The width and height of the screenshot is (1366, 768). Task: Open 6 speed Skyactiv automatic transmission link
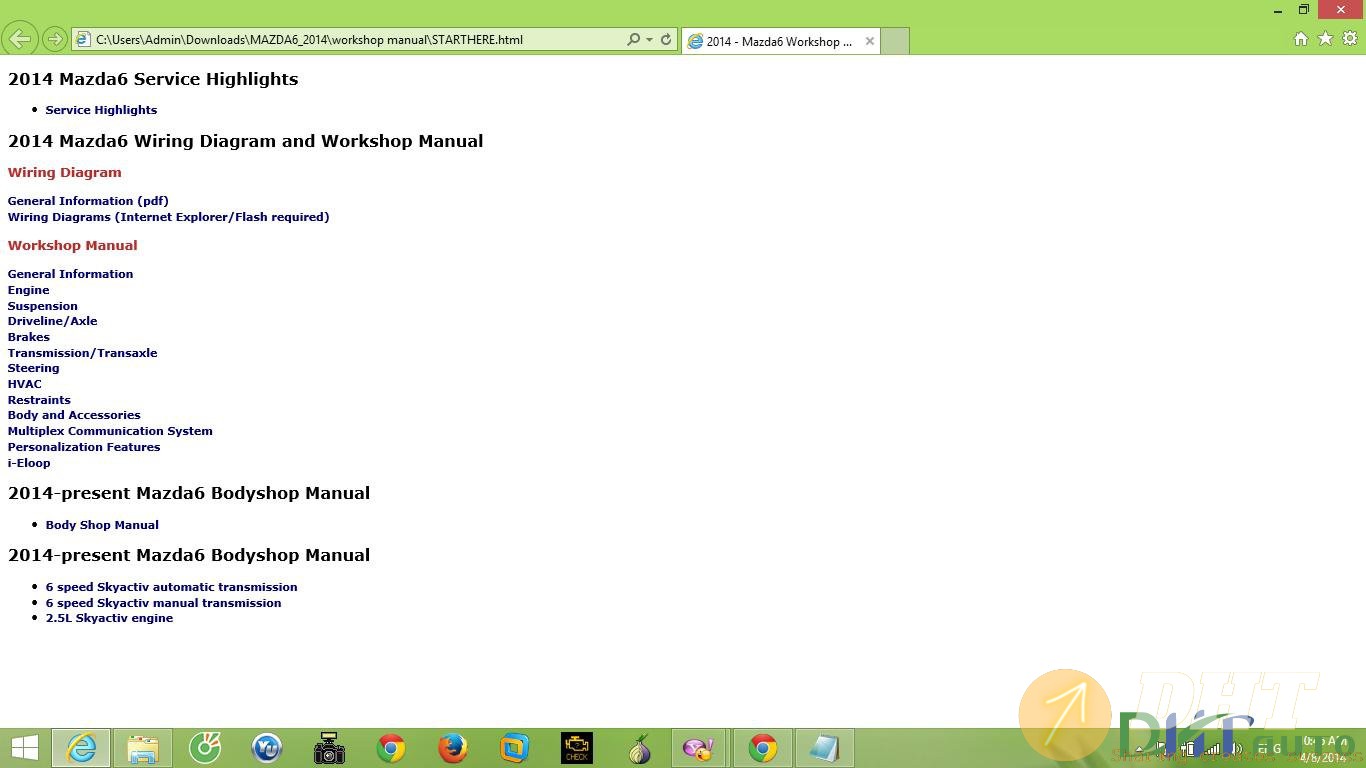click(171, 587)
